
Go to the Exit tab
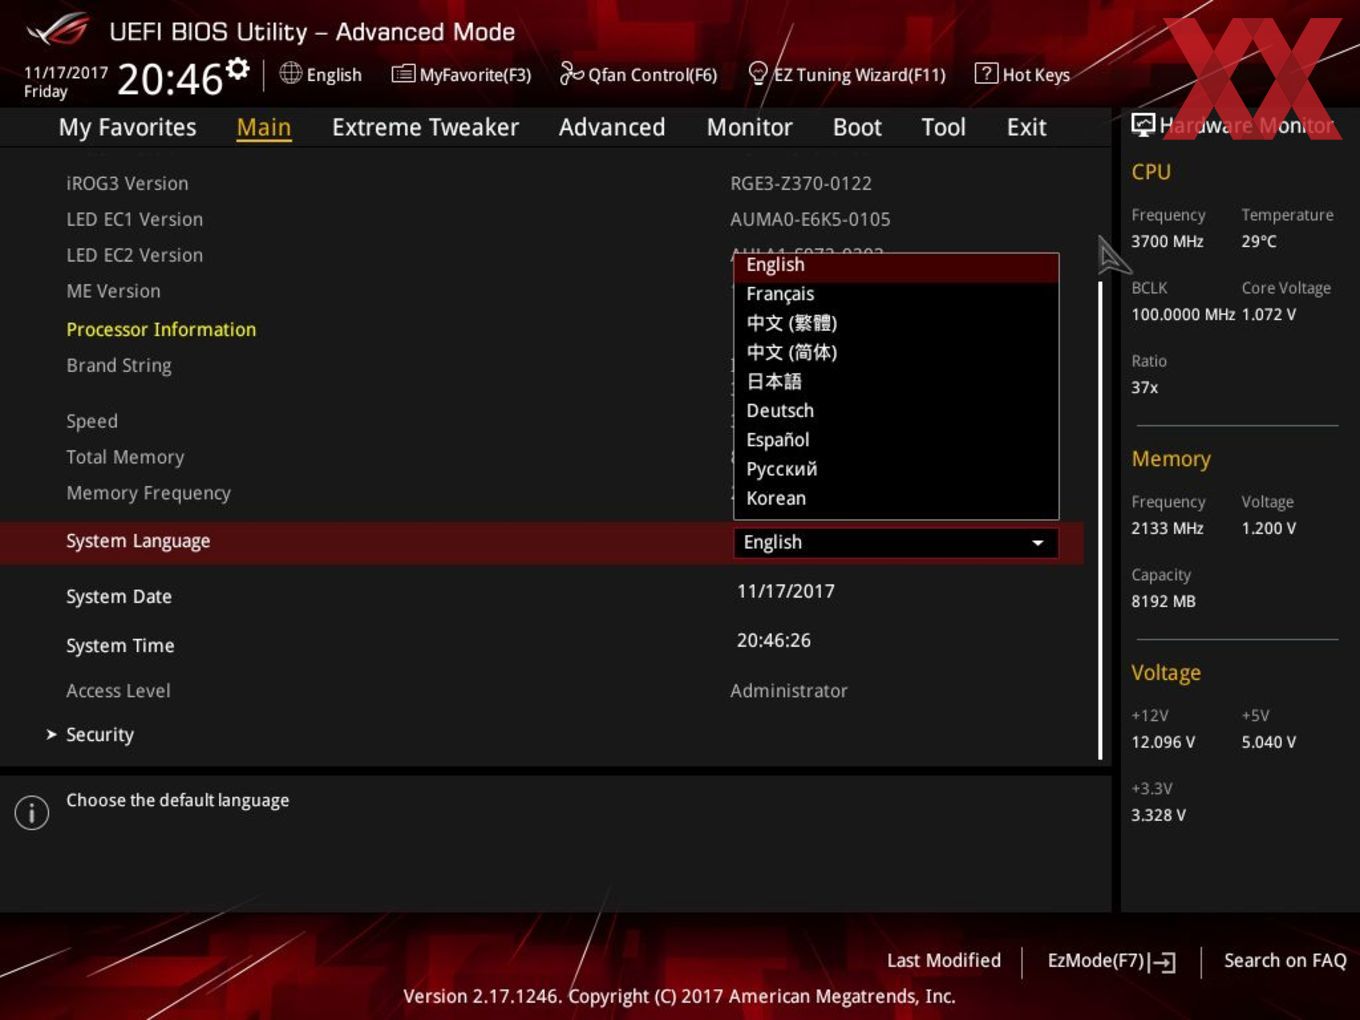(1026, 127)
